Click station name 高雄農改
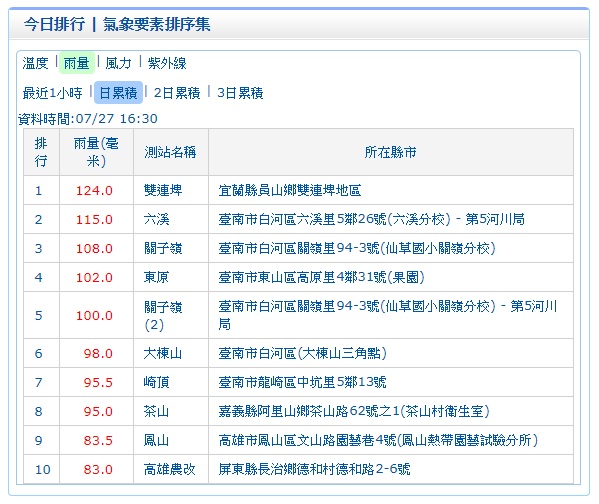This screenshot has height=504, width=599. (x=170, y=469)
